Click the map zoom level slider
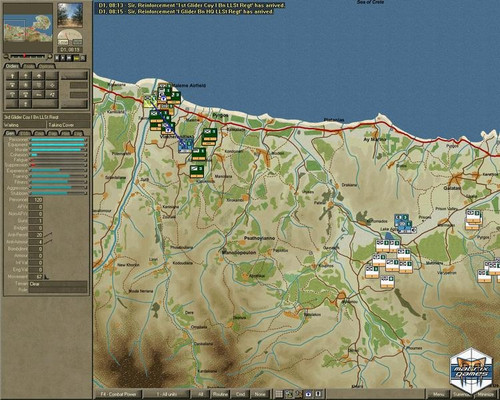This screenshot has height=400, width=500. pos(28,56)
